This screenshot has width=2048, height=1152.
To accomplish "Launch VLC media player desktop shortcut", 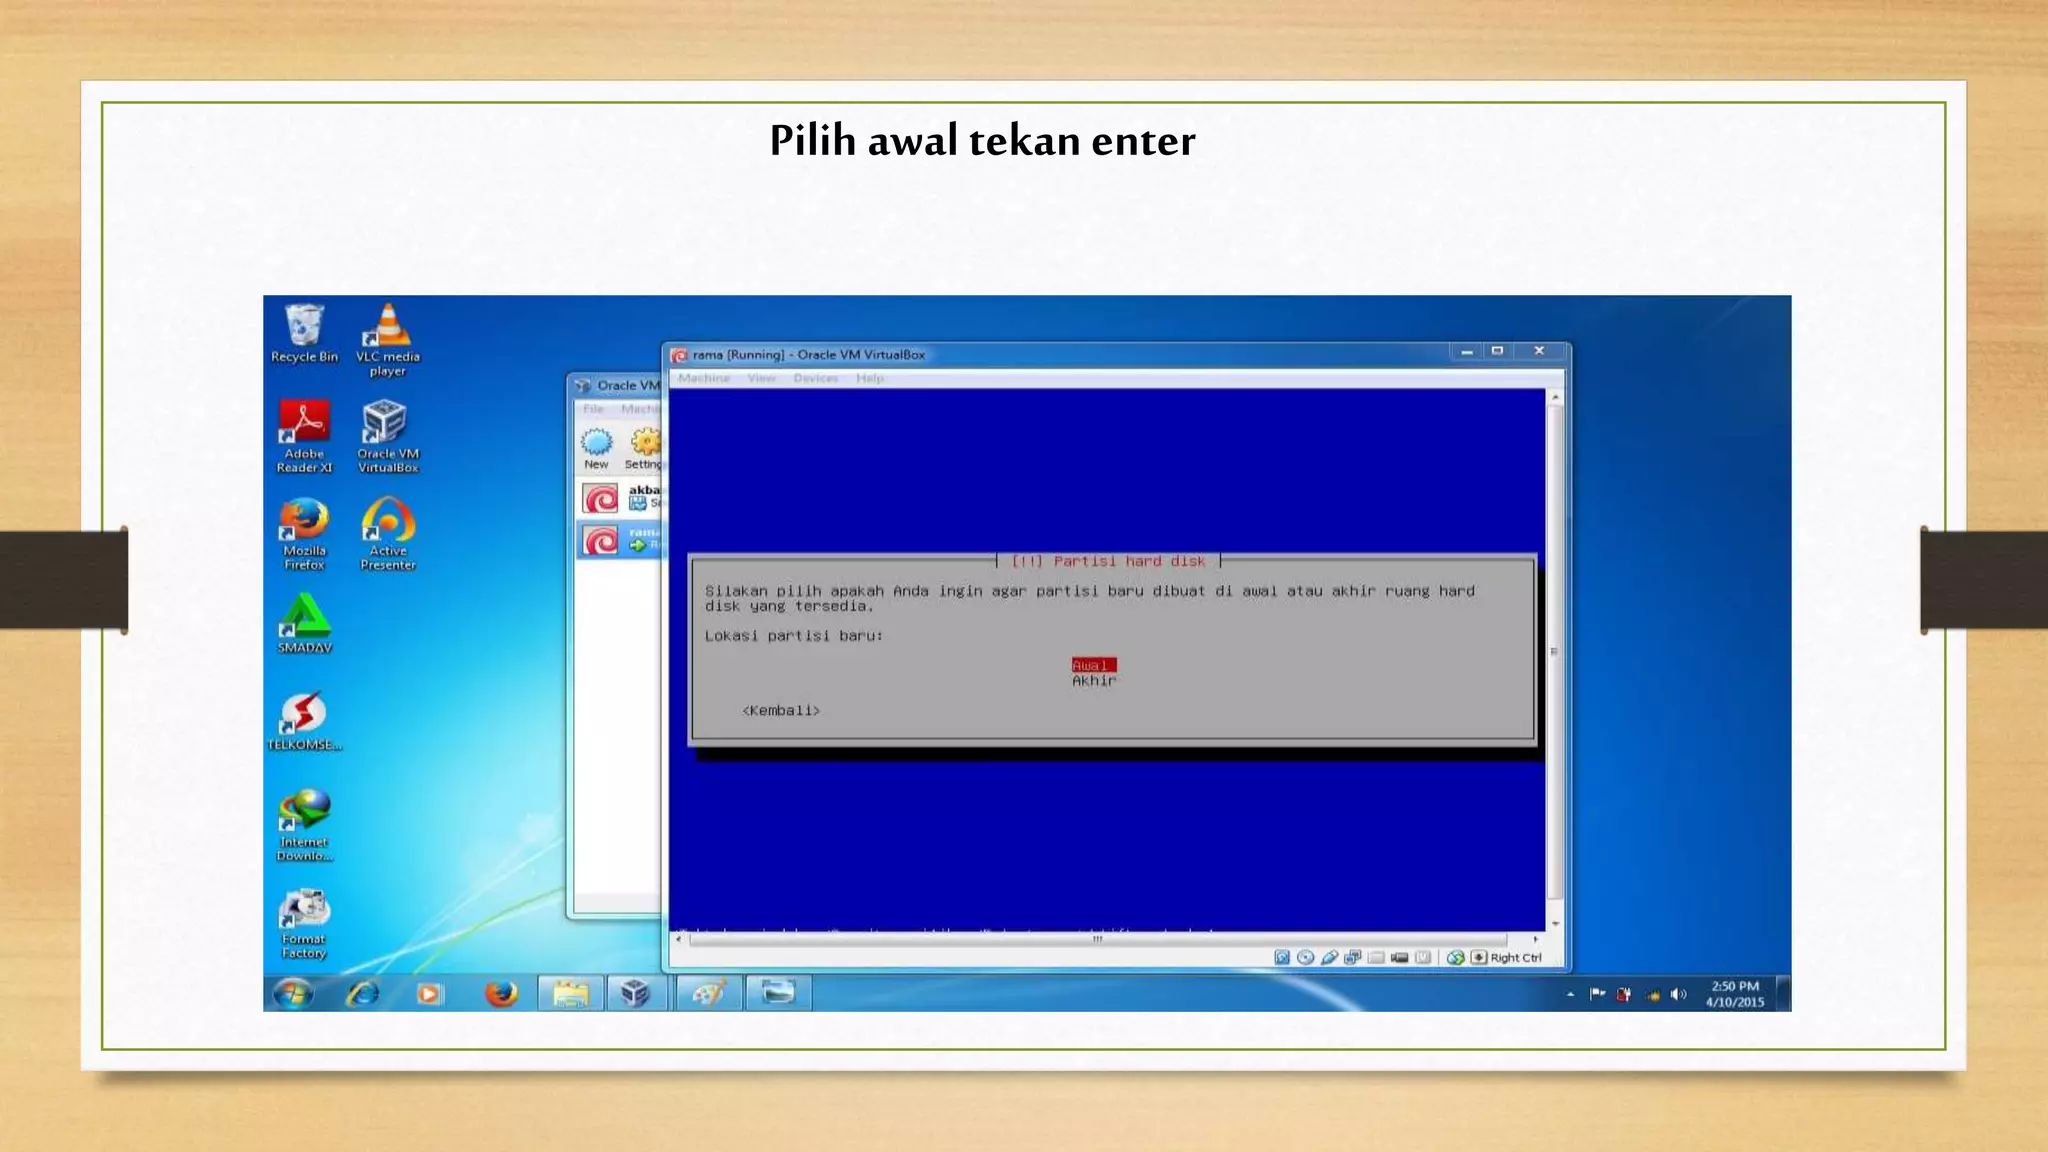I will (x=388, y=340).
